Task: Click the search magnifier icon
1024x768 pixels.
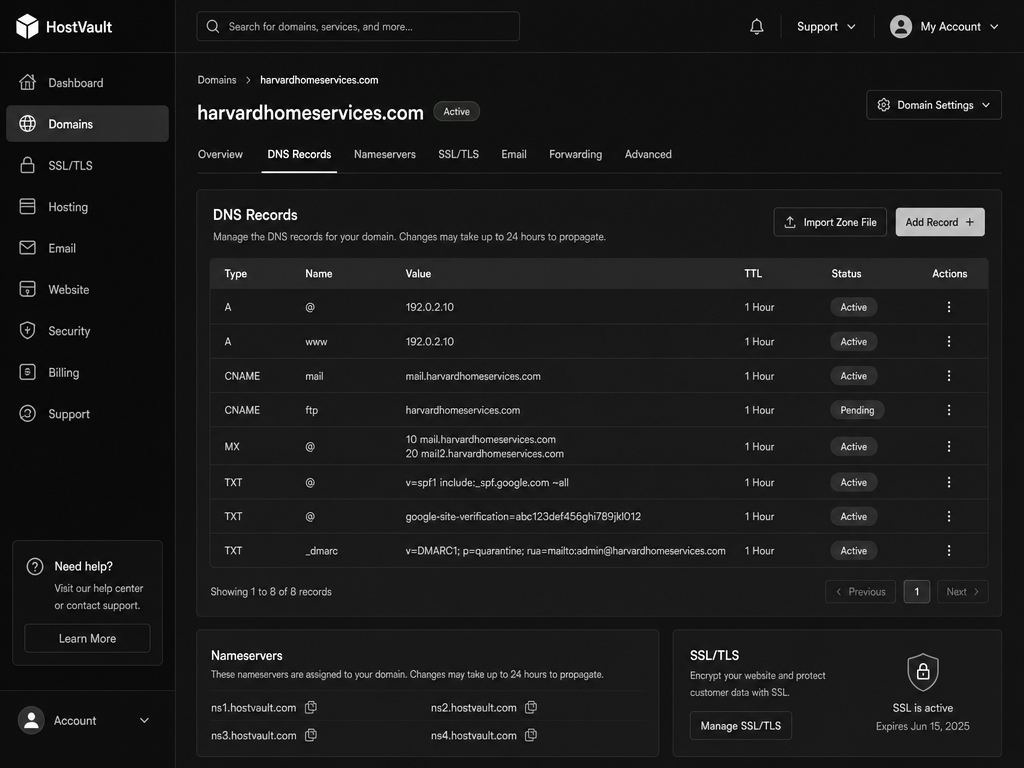Action: [x=213, y=27]
